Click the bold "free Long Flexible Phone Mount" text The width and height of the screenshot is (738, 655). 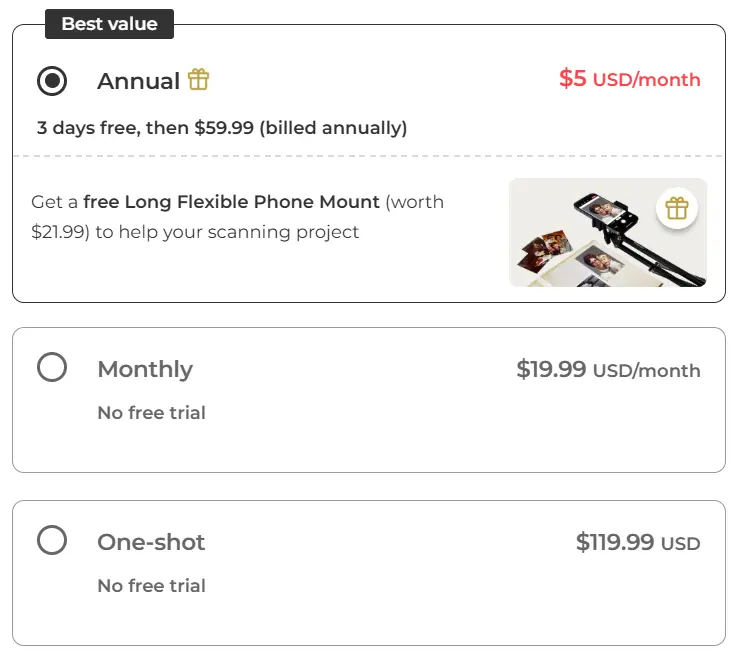coord(231,201)
